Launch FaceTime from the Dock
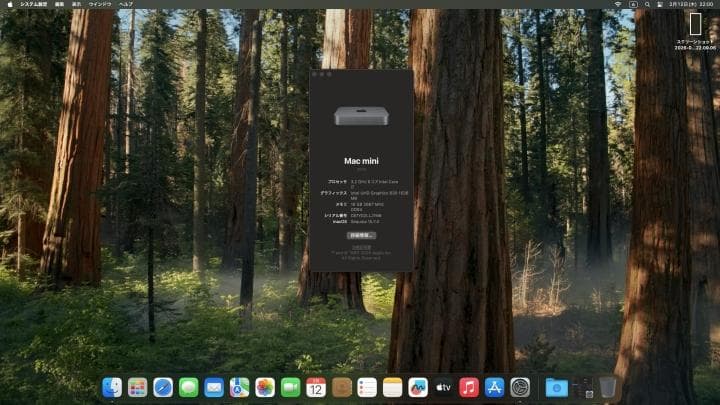Viewport: 720px width, 405px height. [x=290, y=387]
